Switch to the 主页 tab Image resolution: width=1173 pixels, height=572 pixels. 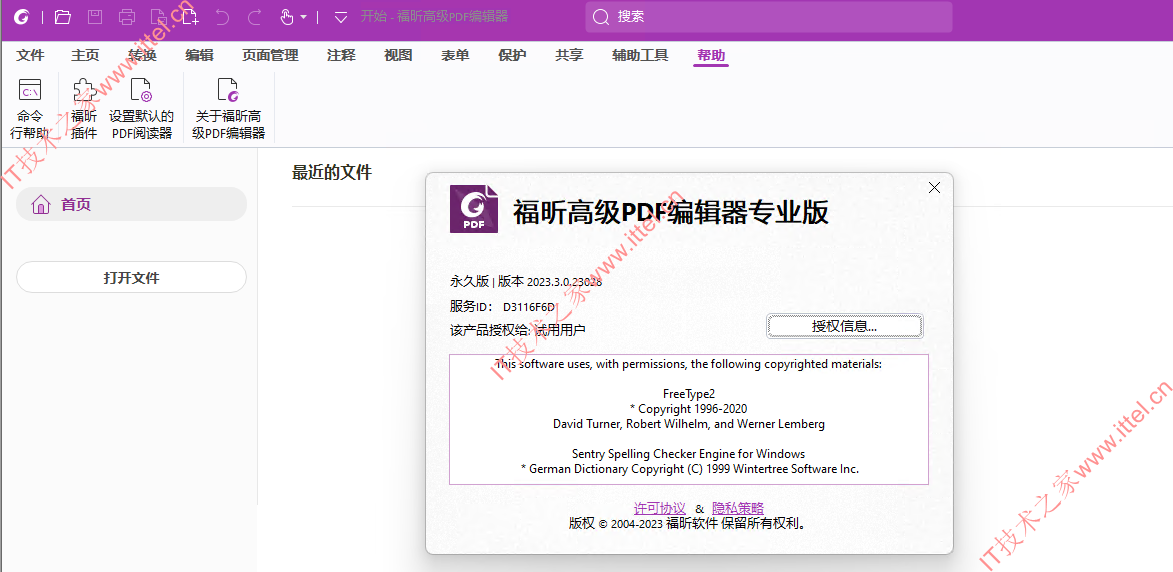85,55
